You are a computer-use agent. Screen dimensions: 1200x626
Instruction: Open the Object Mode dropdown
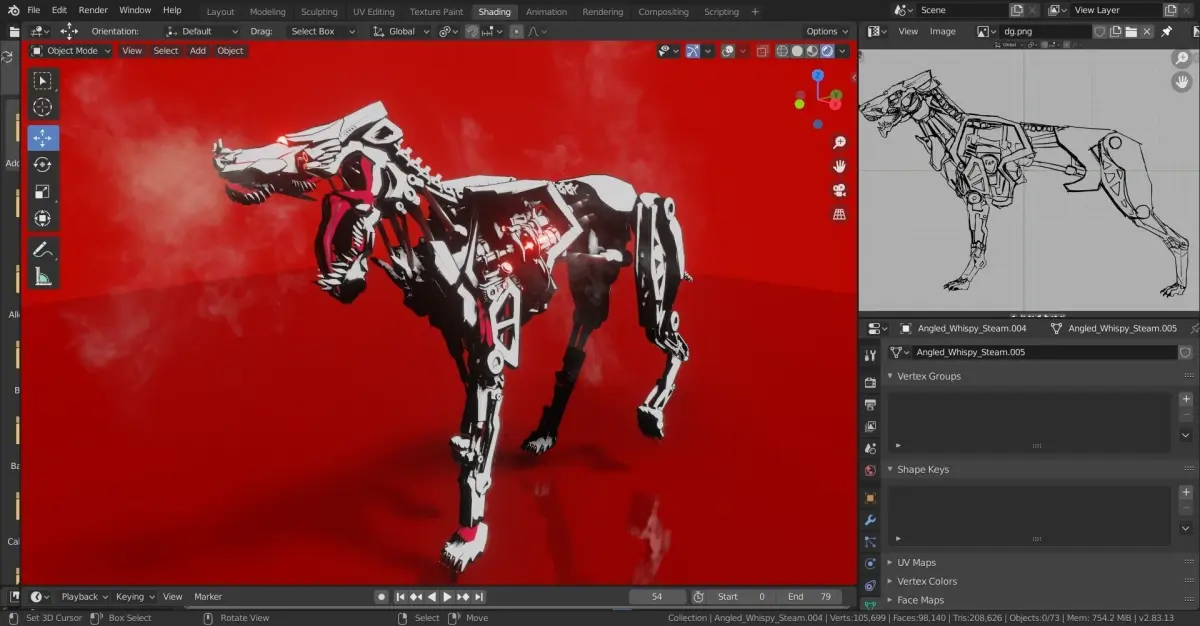(71, 51)
